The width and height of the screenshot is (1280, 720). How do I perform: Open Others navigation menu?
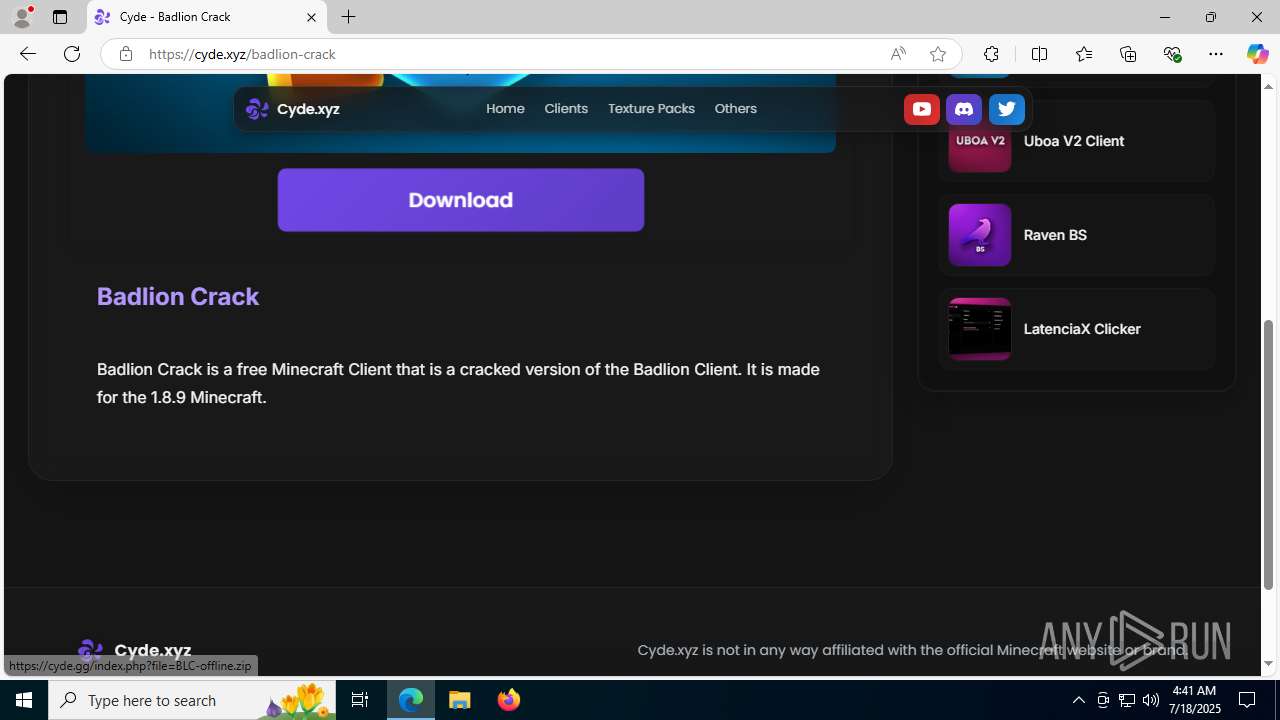pyautogui.click(x=735, y=109)
